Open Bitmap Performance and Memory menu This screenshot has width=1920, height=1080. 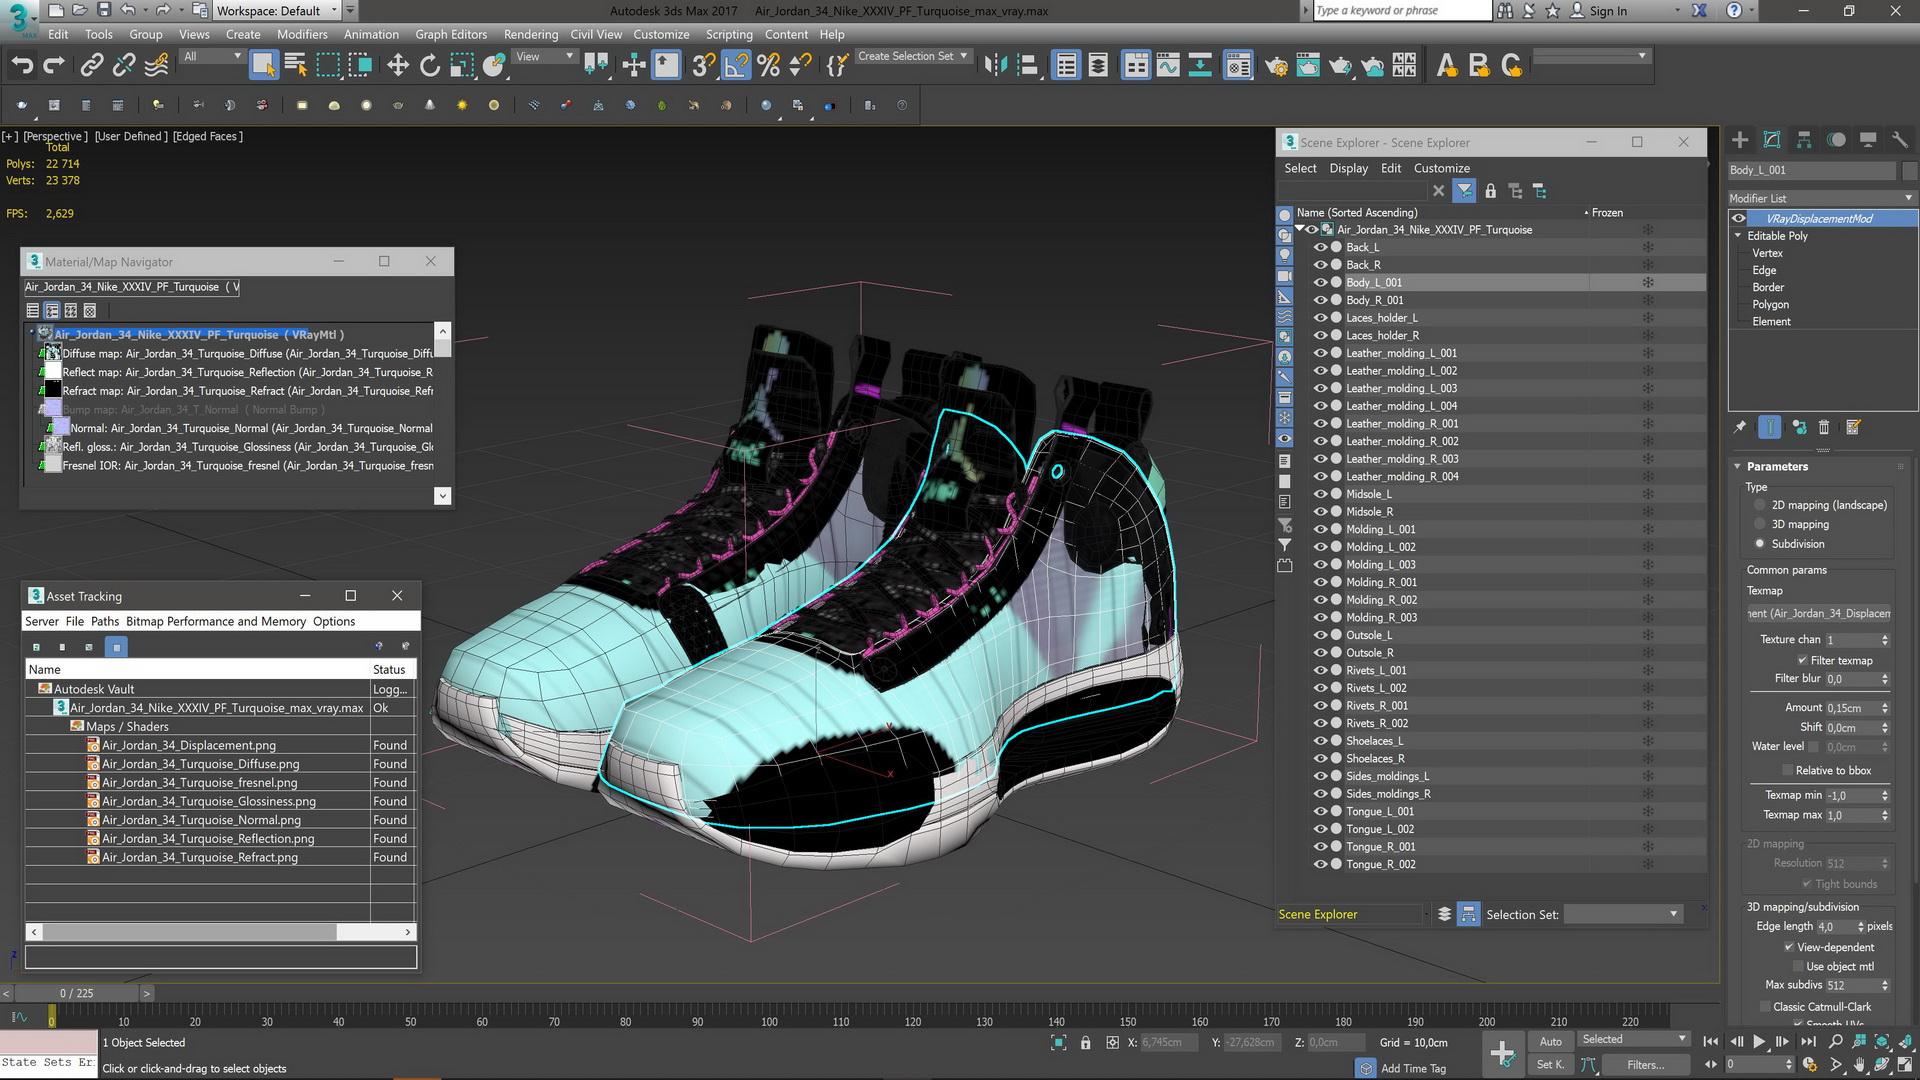coord(216,621)
